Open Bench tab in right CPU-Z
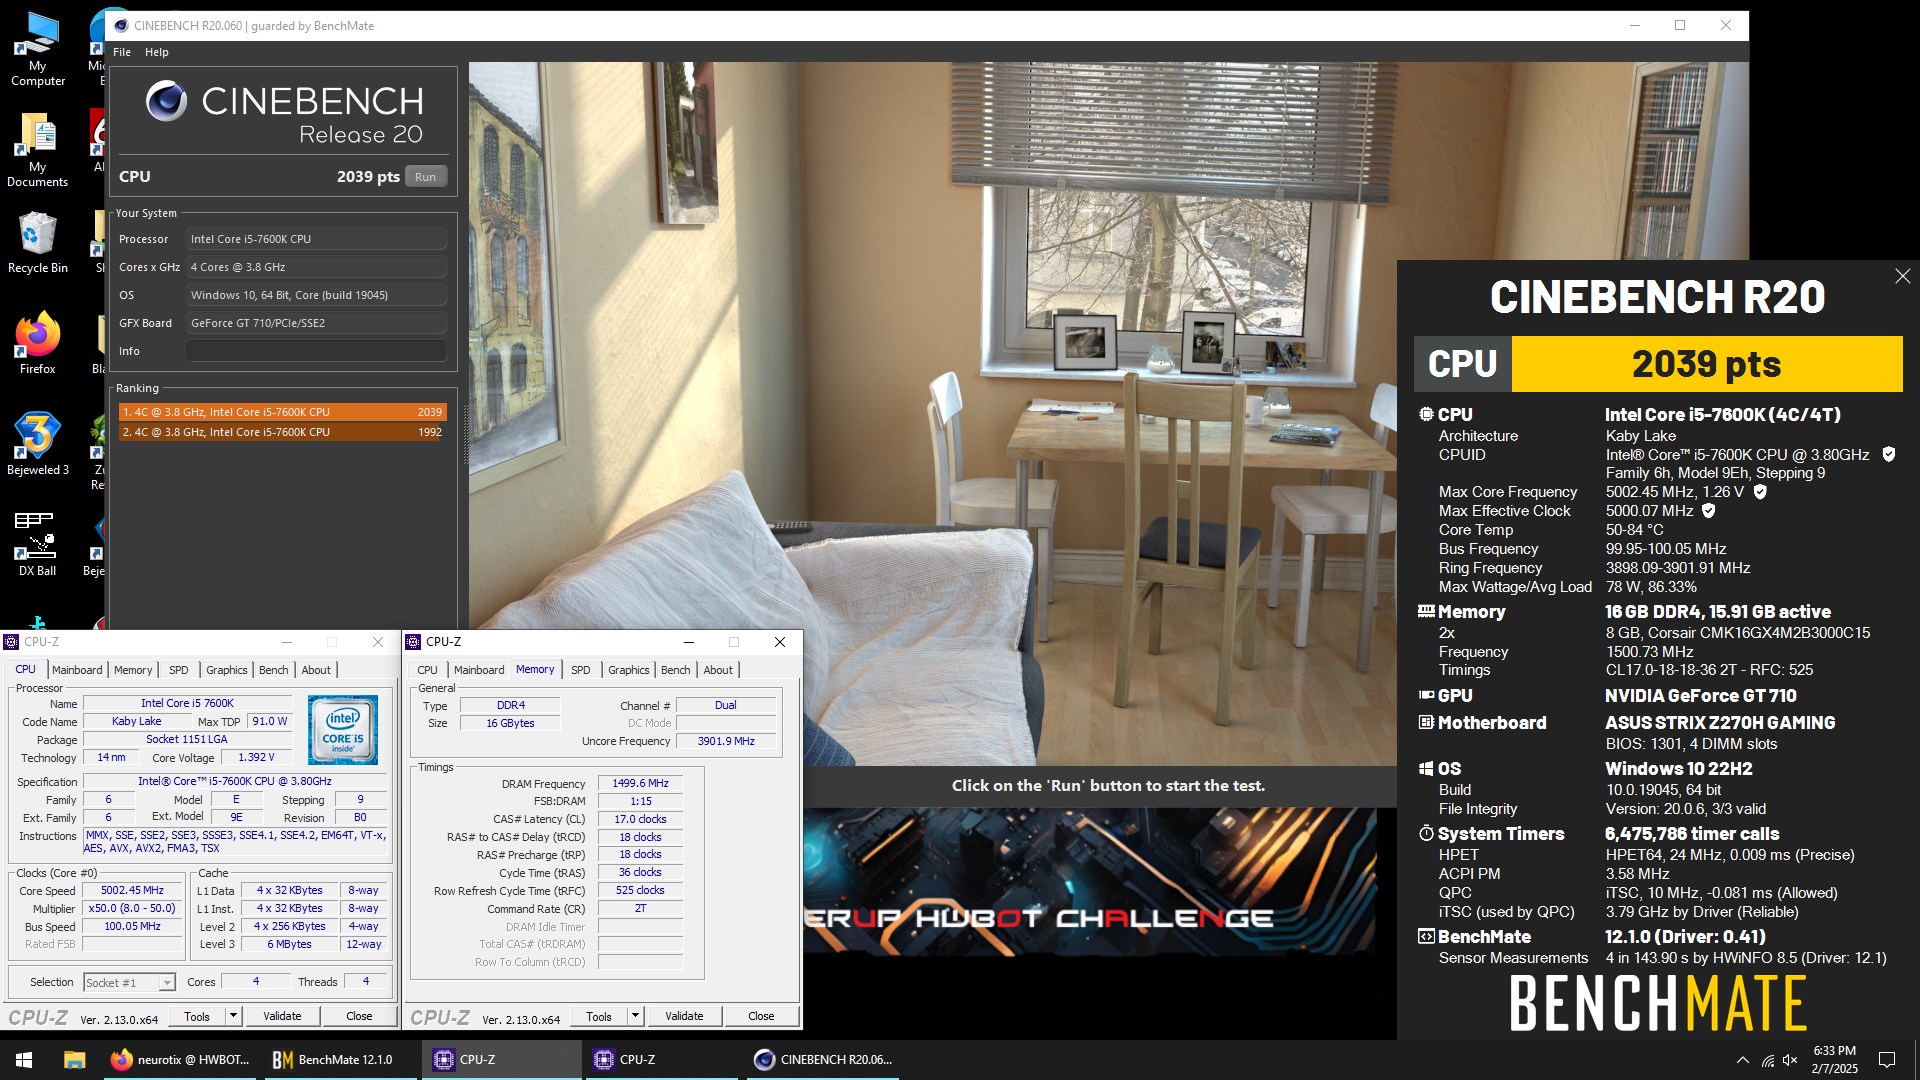The height and width of the screenshot is (1080, 1920). (676, 670)
